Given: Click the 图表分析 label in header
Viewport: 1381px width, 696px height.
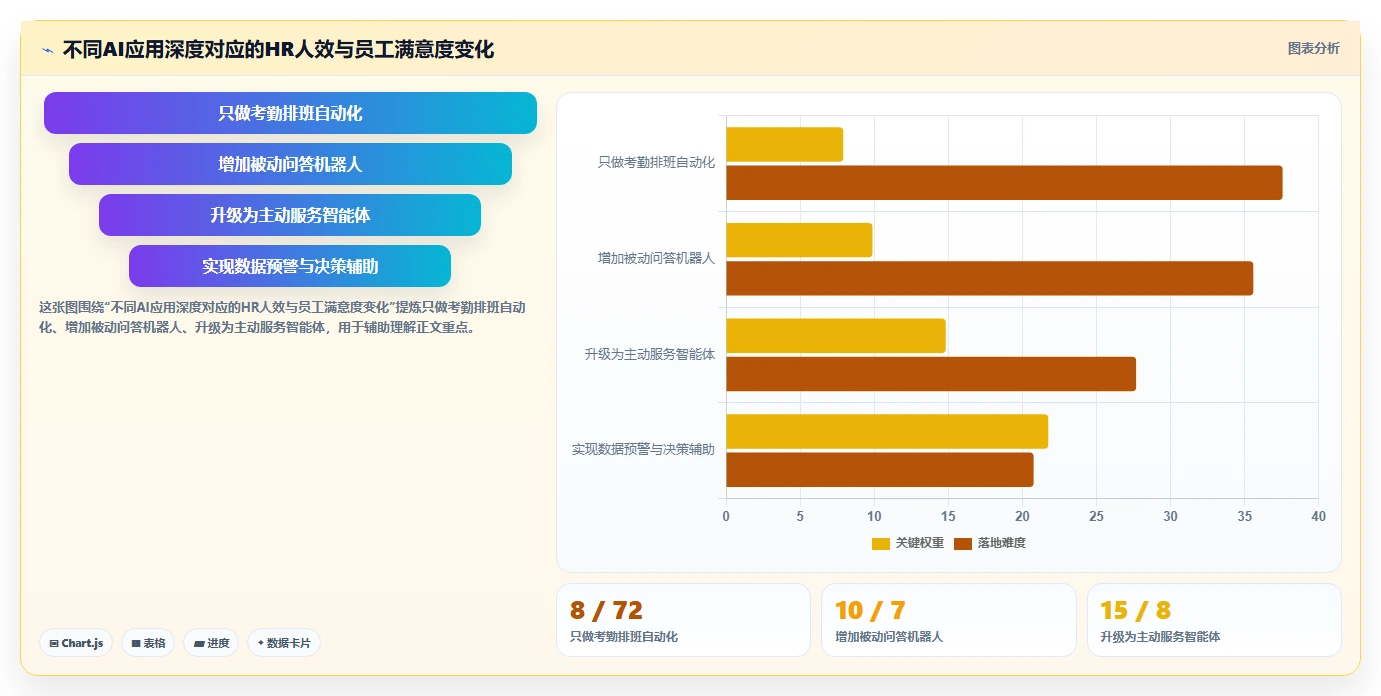Looking at the screenshot, I should click(x=1313, y=48).
